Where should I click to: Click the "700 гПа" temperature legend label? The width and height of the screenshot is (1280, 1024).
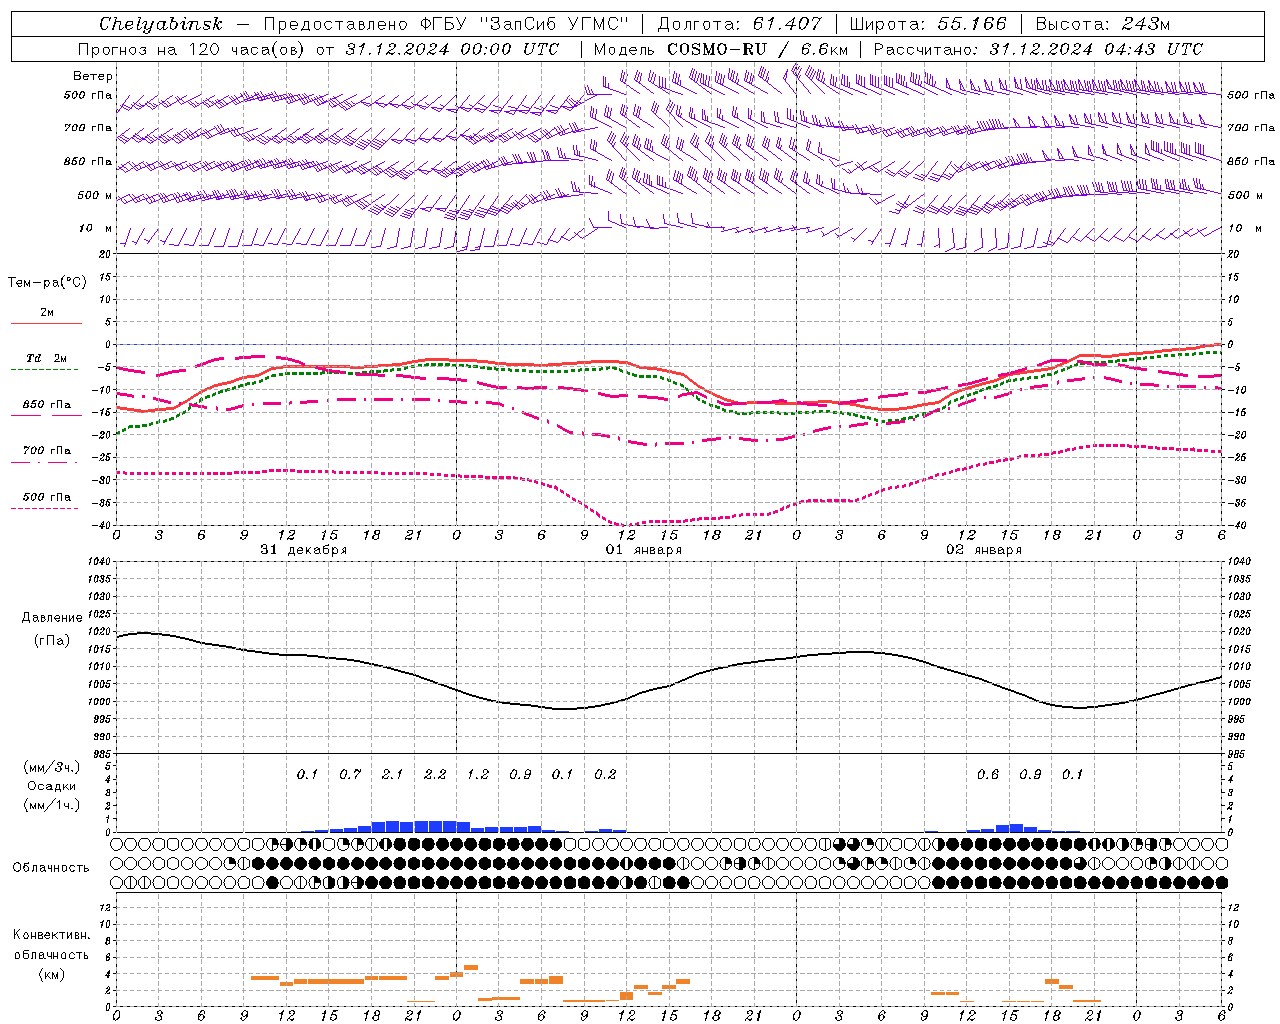(x=46, y=451)
